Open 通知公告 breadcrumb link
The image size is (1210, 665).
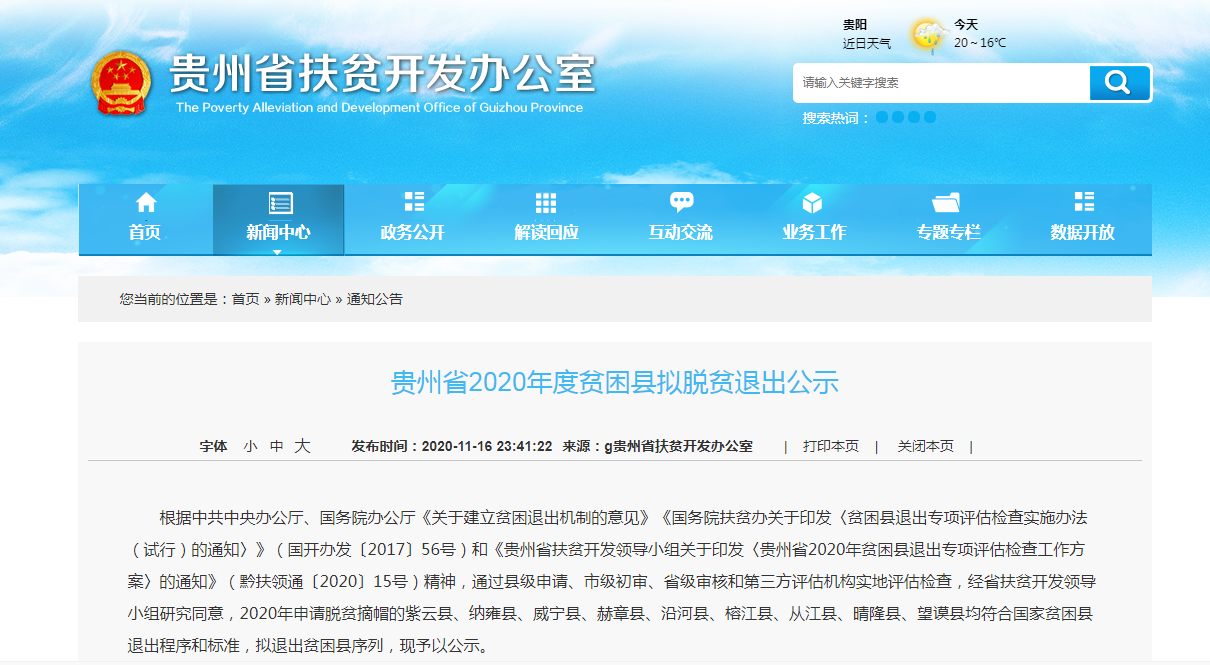(x=374, y=299)
